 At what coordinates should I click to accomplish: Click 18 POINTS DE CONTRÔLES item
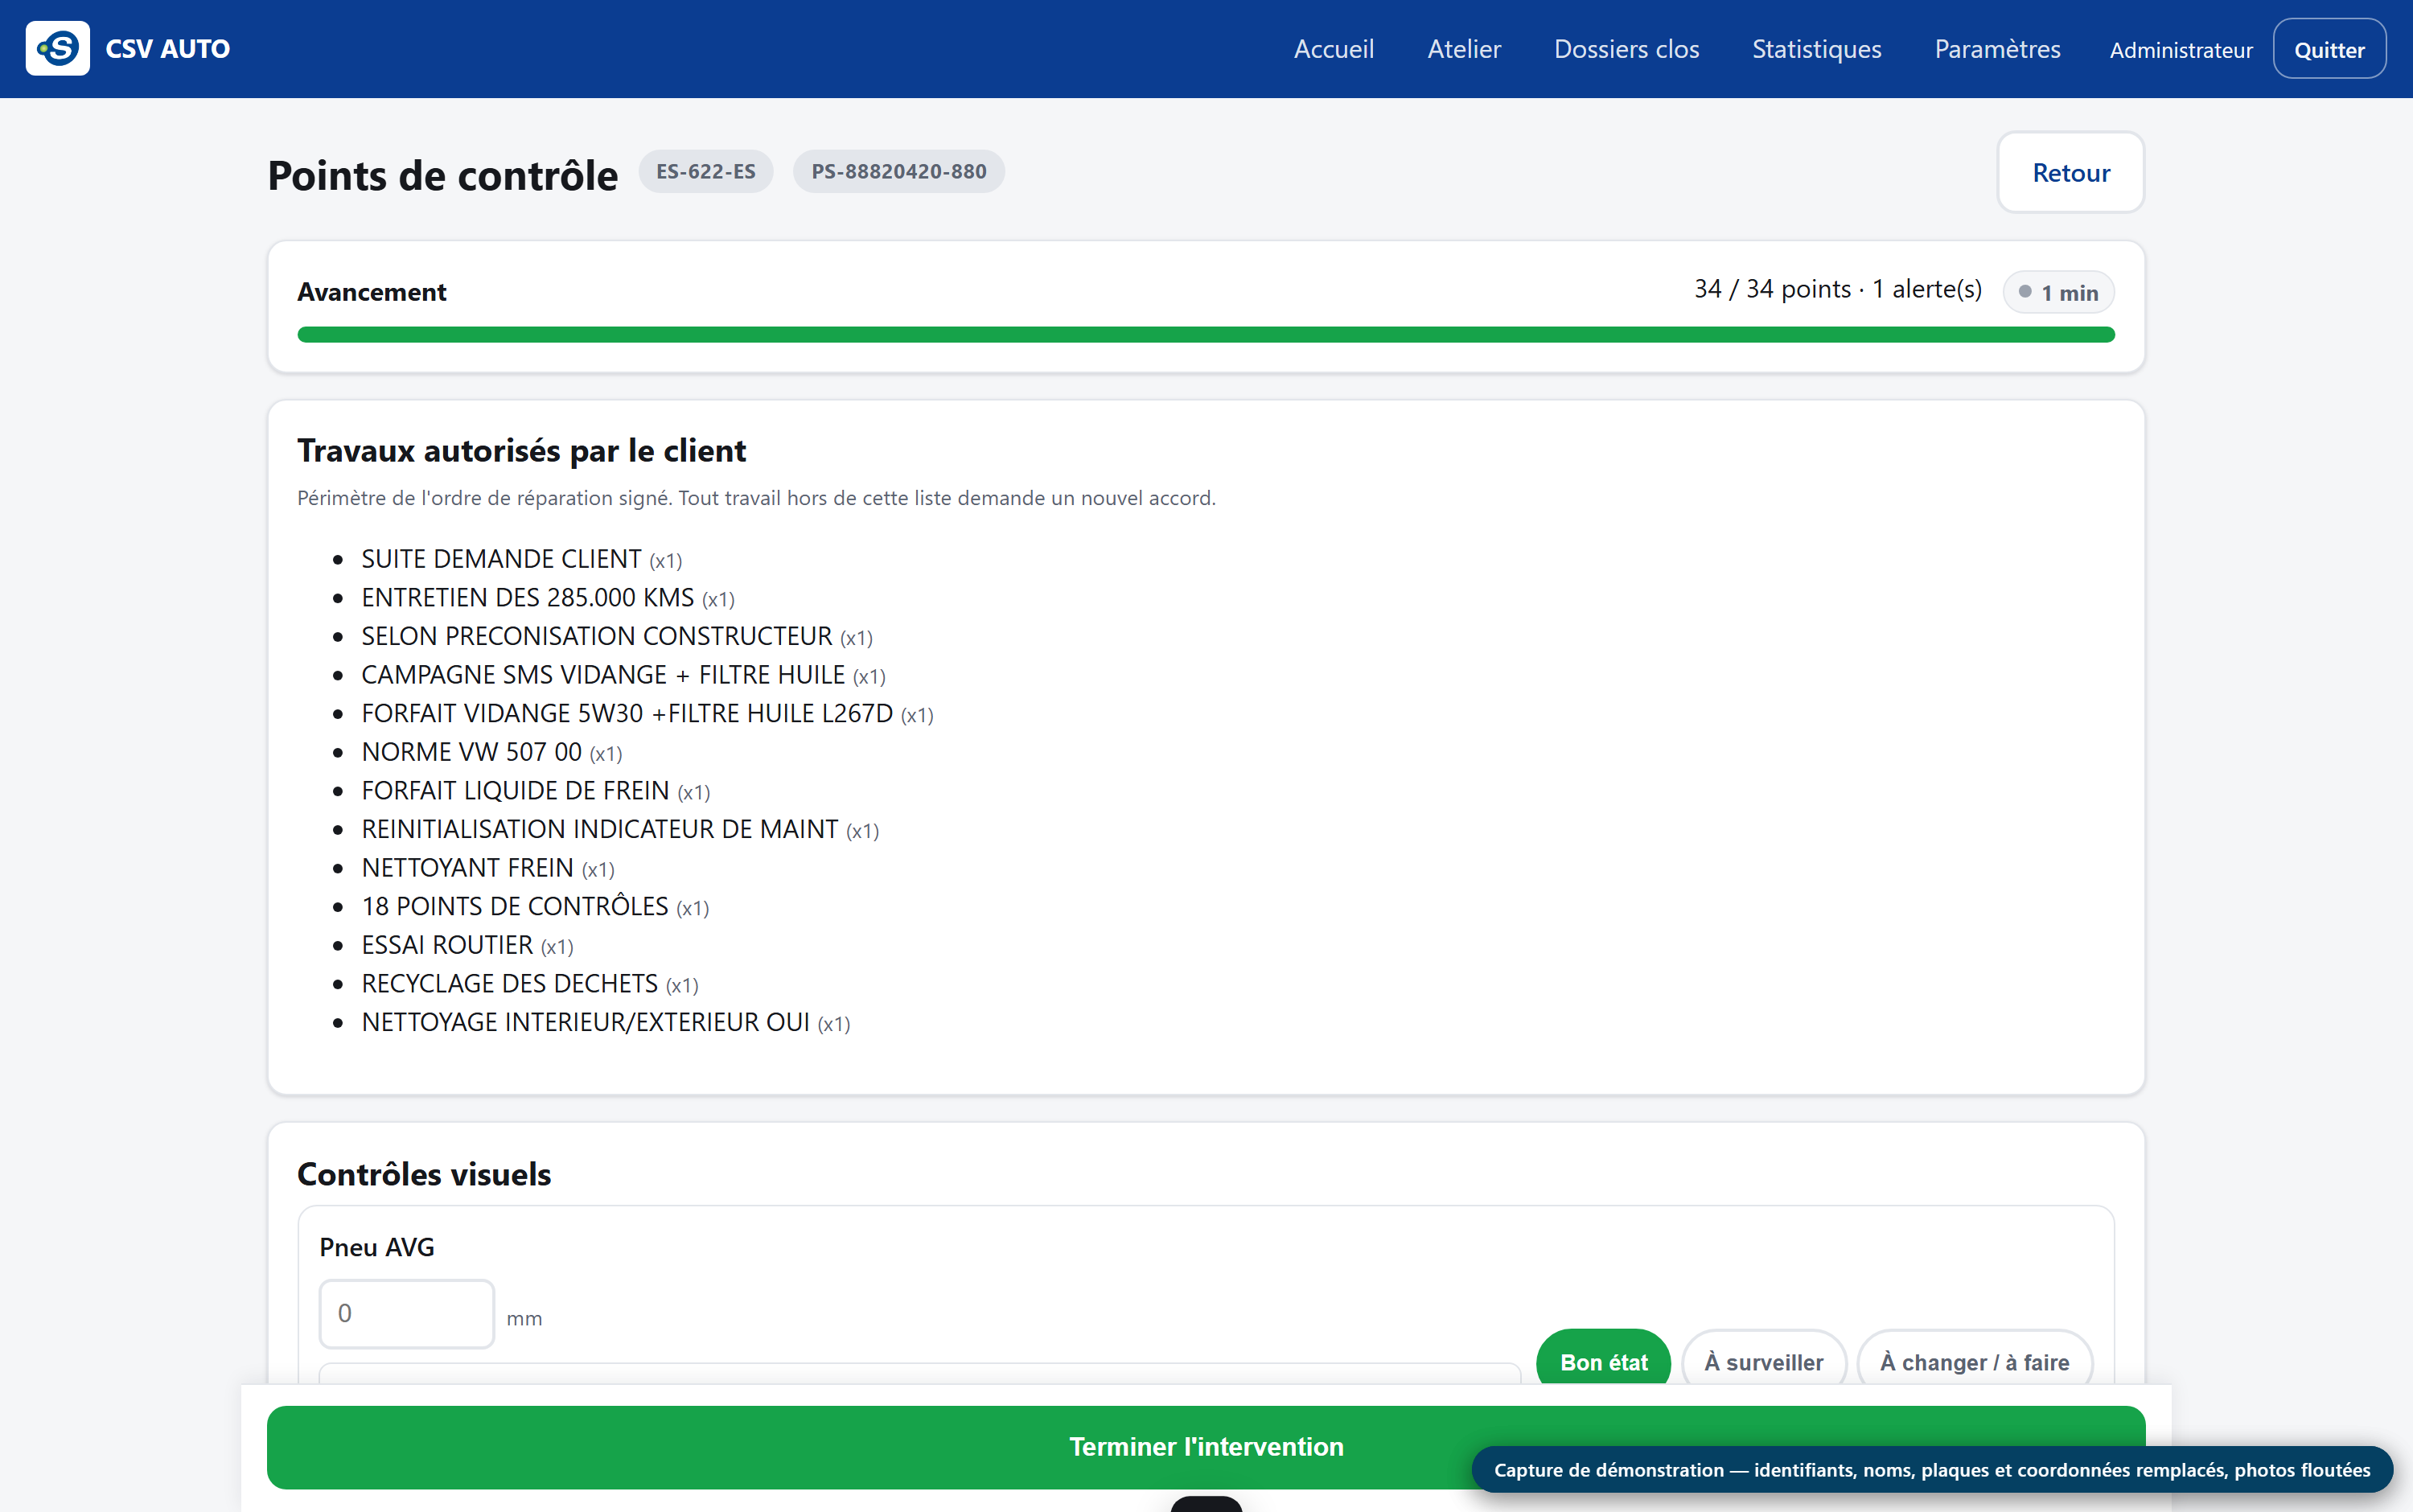[x=535, y=907]
